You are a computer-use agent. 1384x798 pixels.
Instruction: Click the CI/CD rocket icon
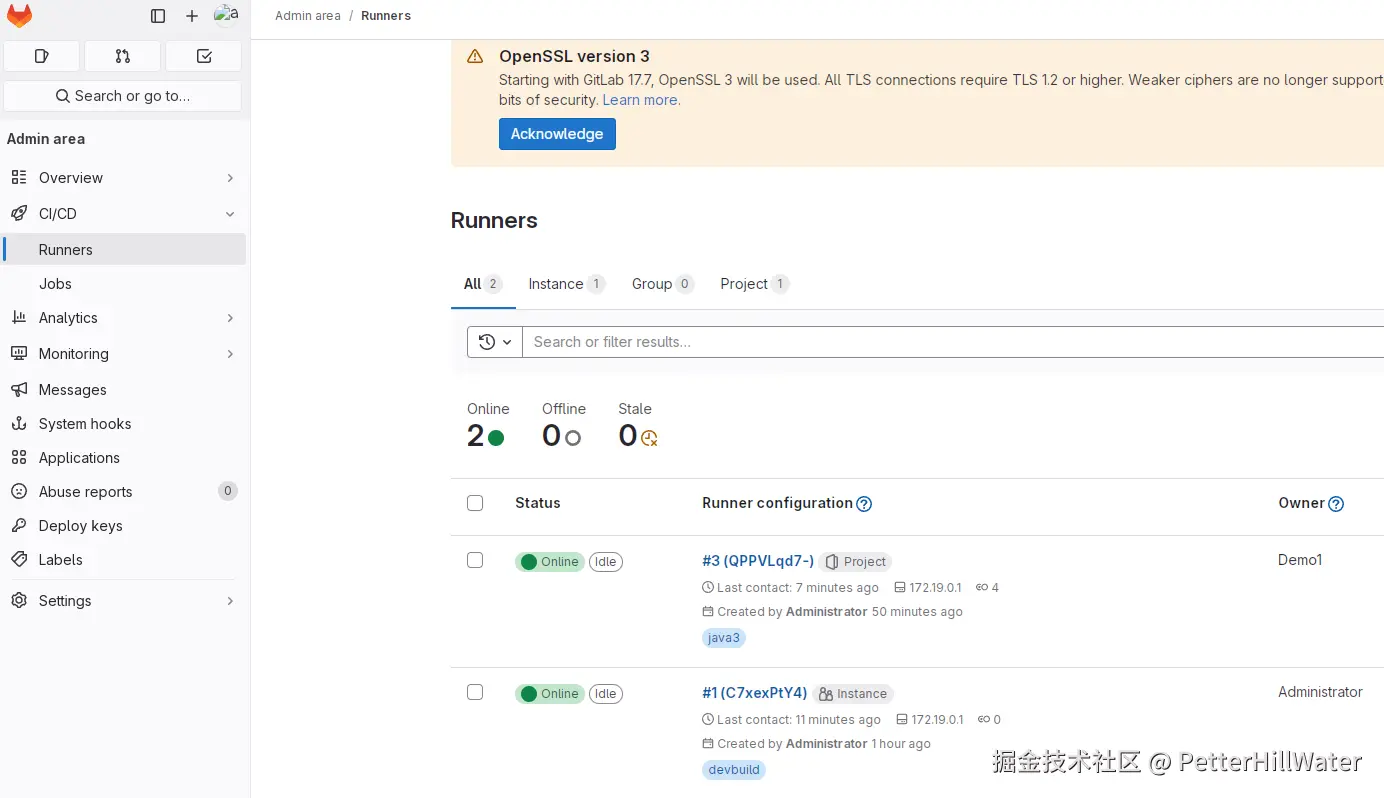tap(19, 214)
